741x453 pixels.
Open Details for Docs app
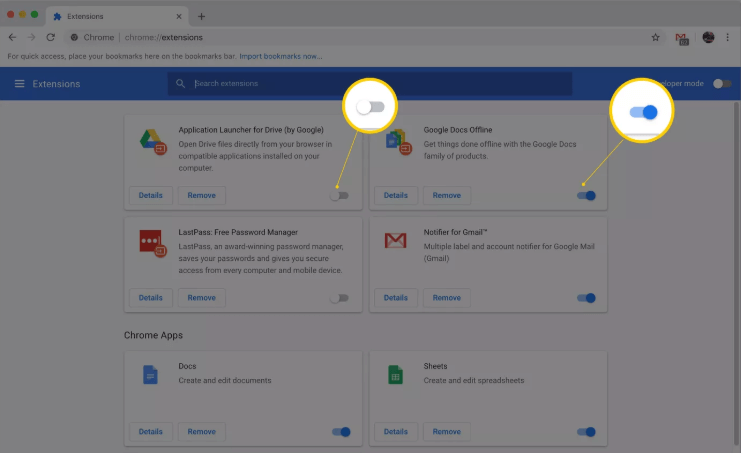pos(151,431)
